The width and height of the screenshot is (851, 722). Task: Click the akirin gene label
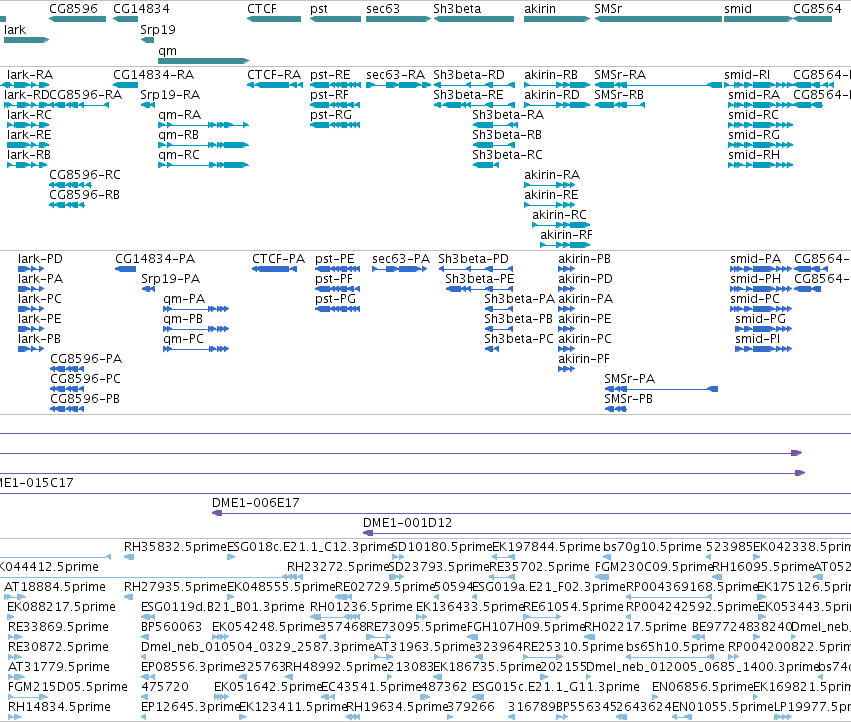[539, 9]
